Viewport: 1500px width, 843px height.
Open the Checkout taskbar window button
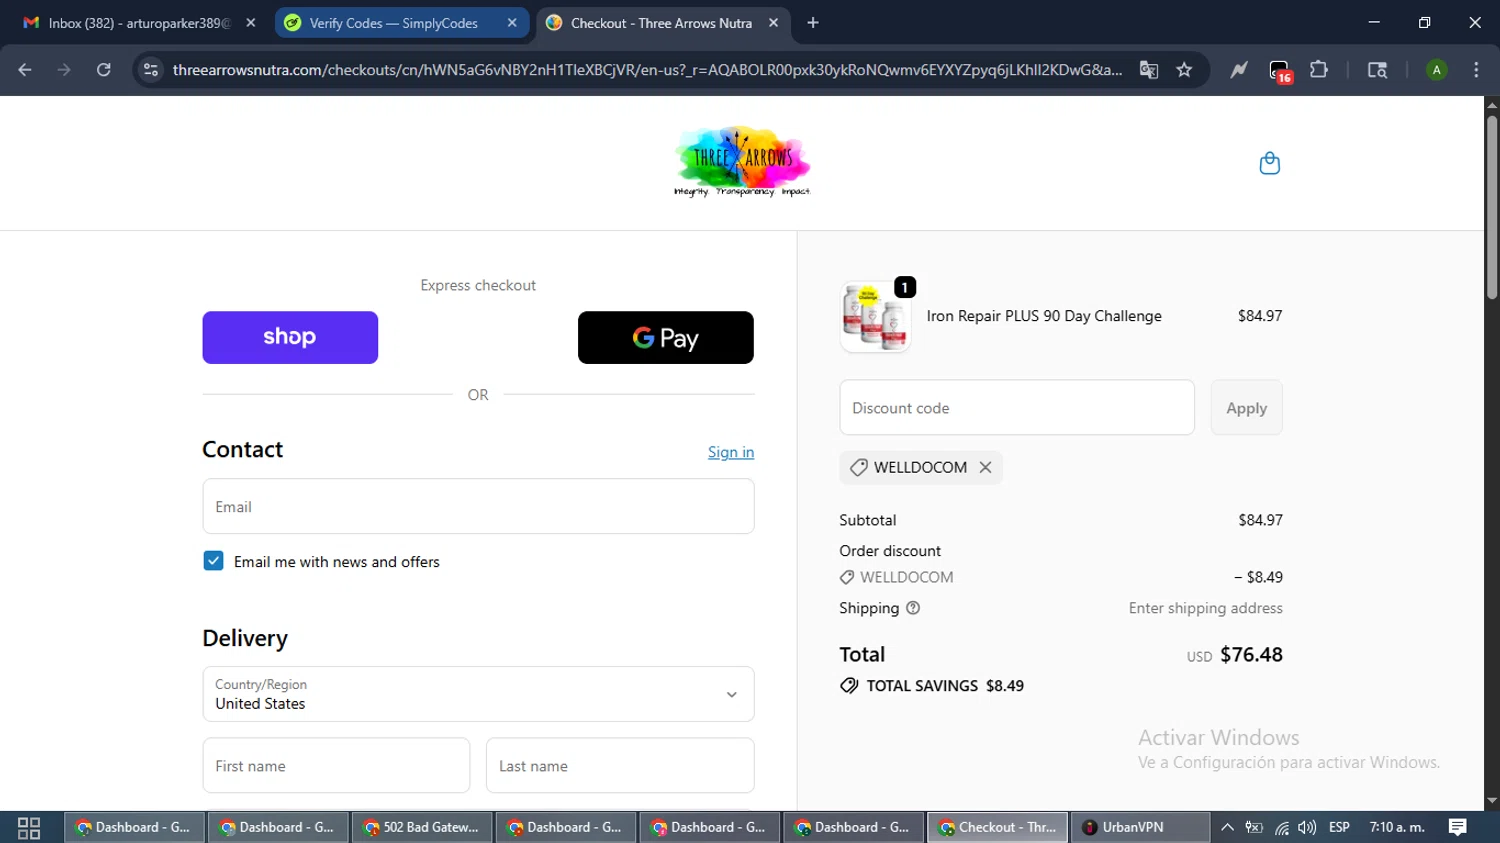point(998,827)
